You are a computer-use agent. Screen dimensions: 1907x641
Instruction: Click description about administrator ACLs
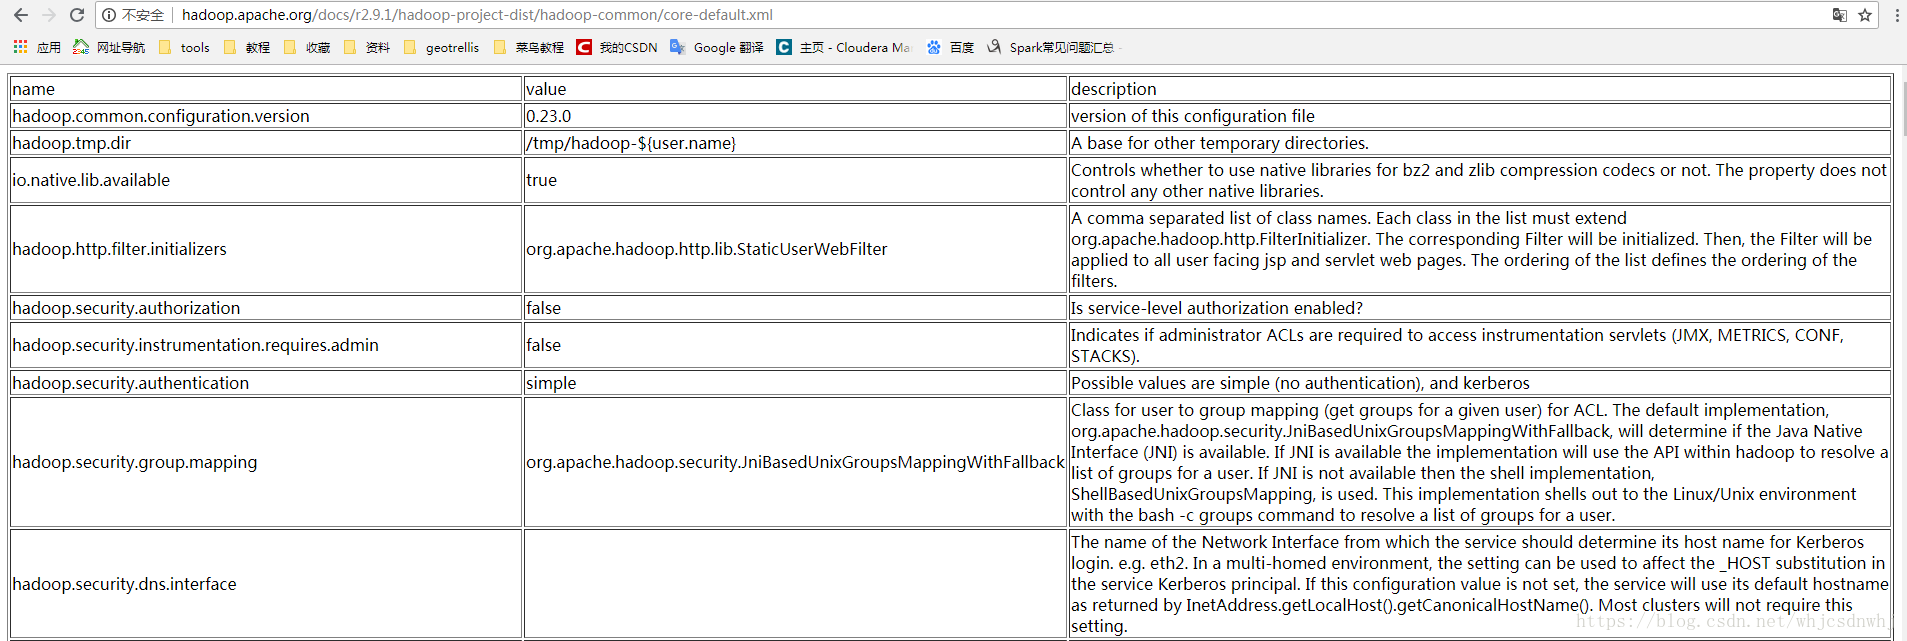1479,345
